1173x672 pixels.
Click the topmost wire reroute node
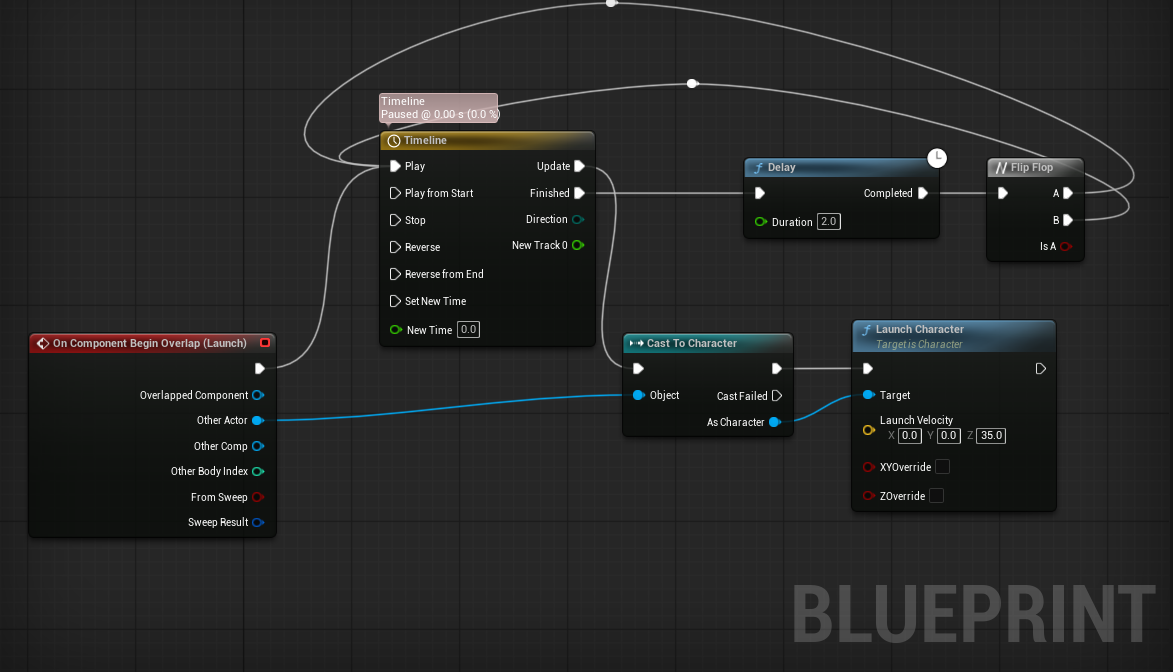coord(611,3)
